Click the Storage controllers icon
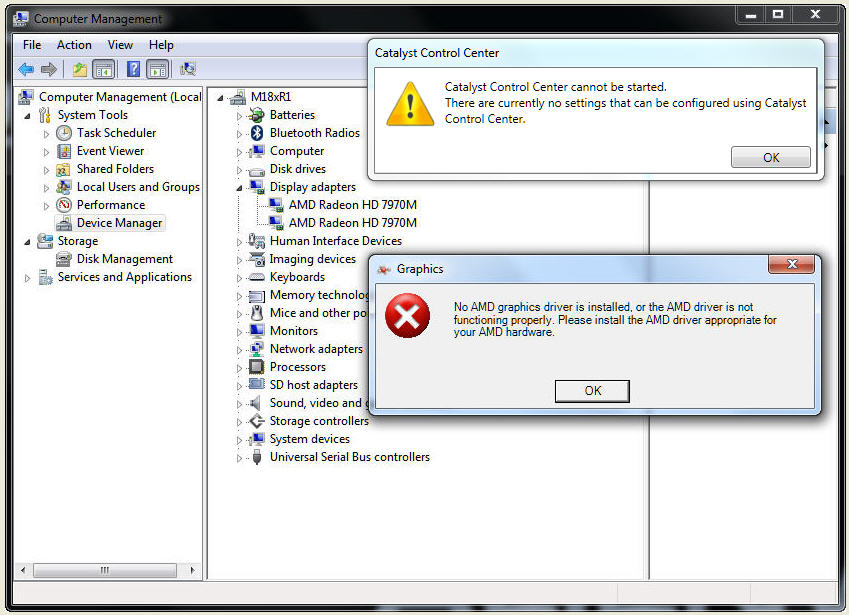The height and width of the screenshot is (615, 849). coord(256,421)
